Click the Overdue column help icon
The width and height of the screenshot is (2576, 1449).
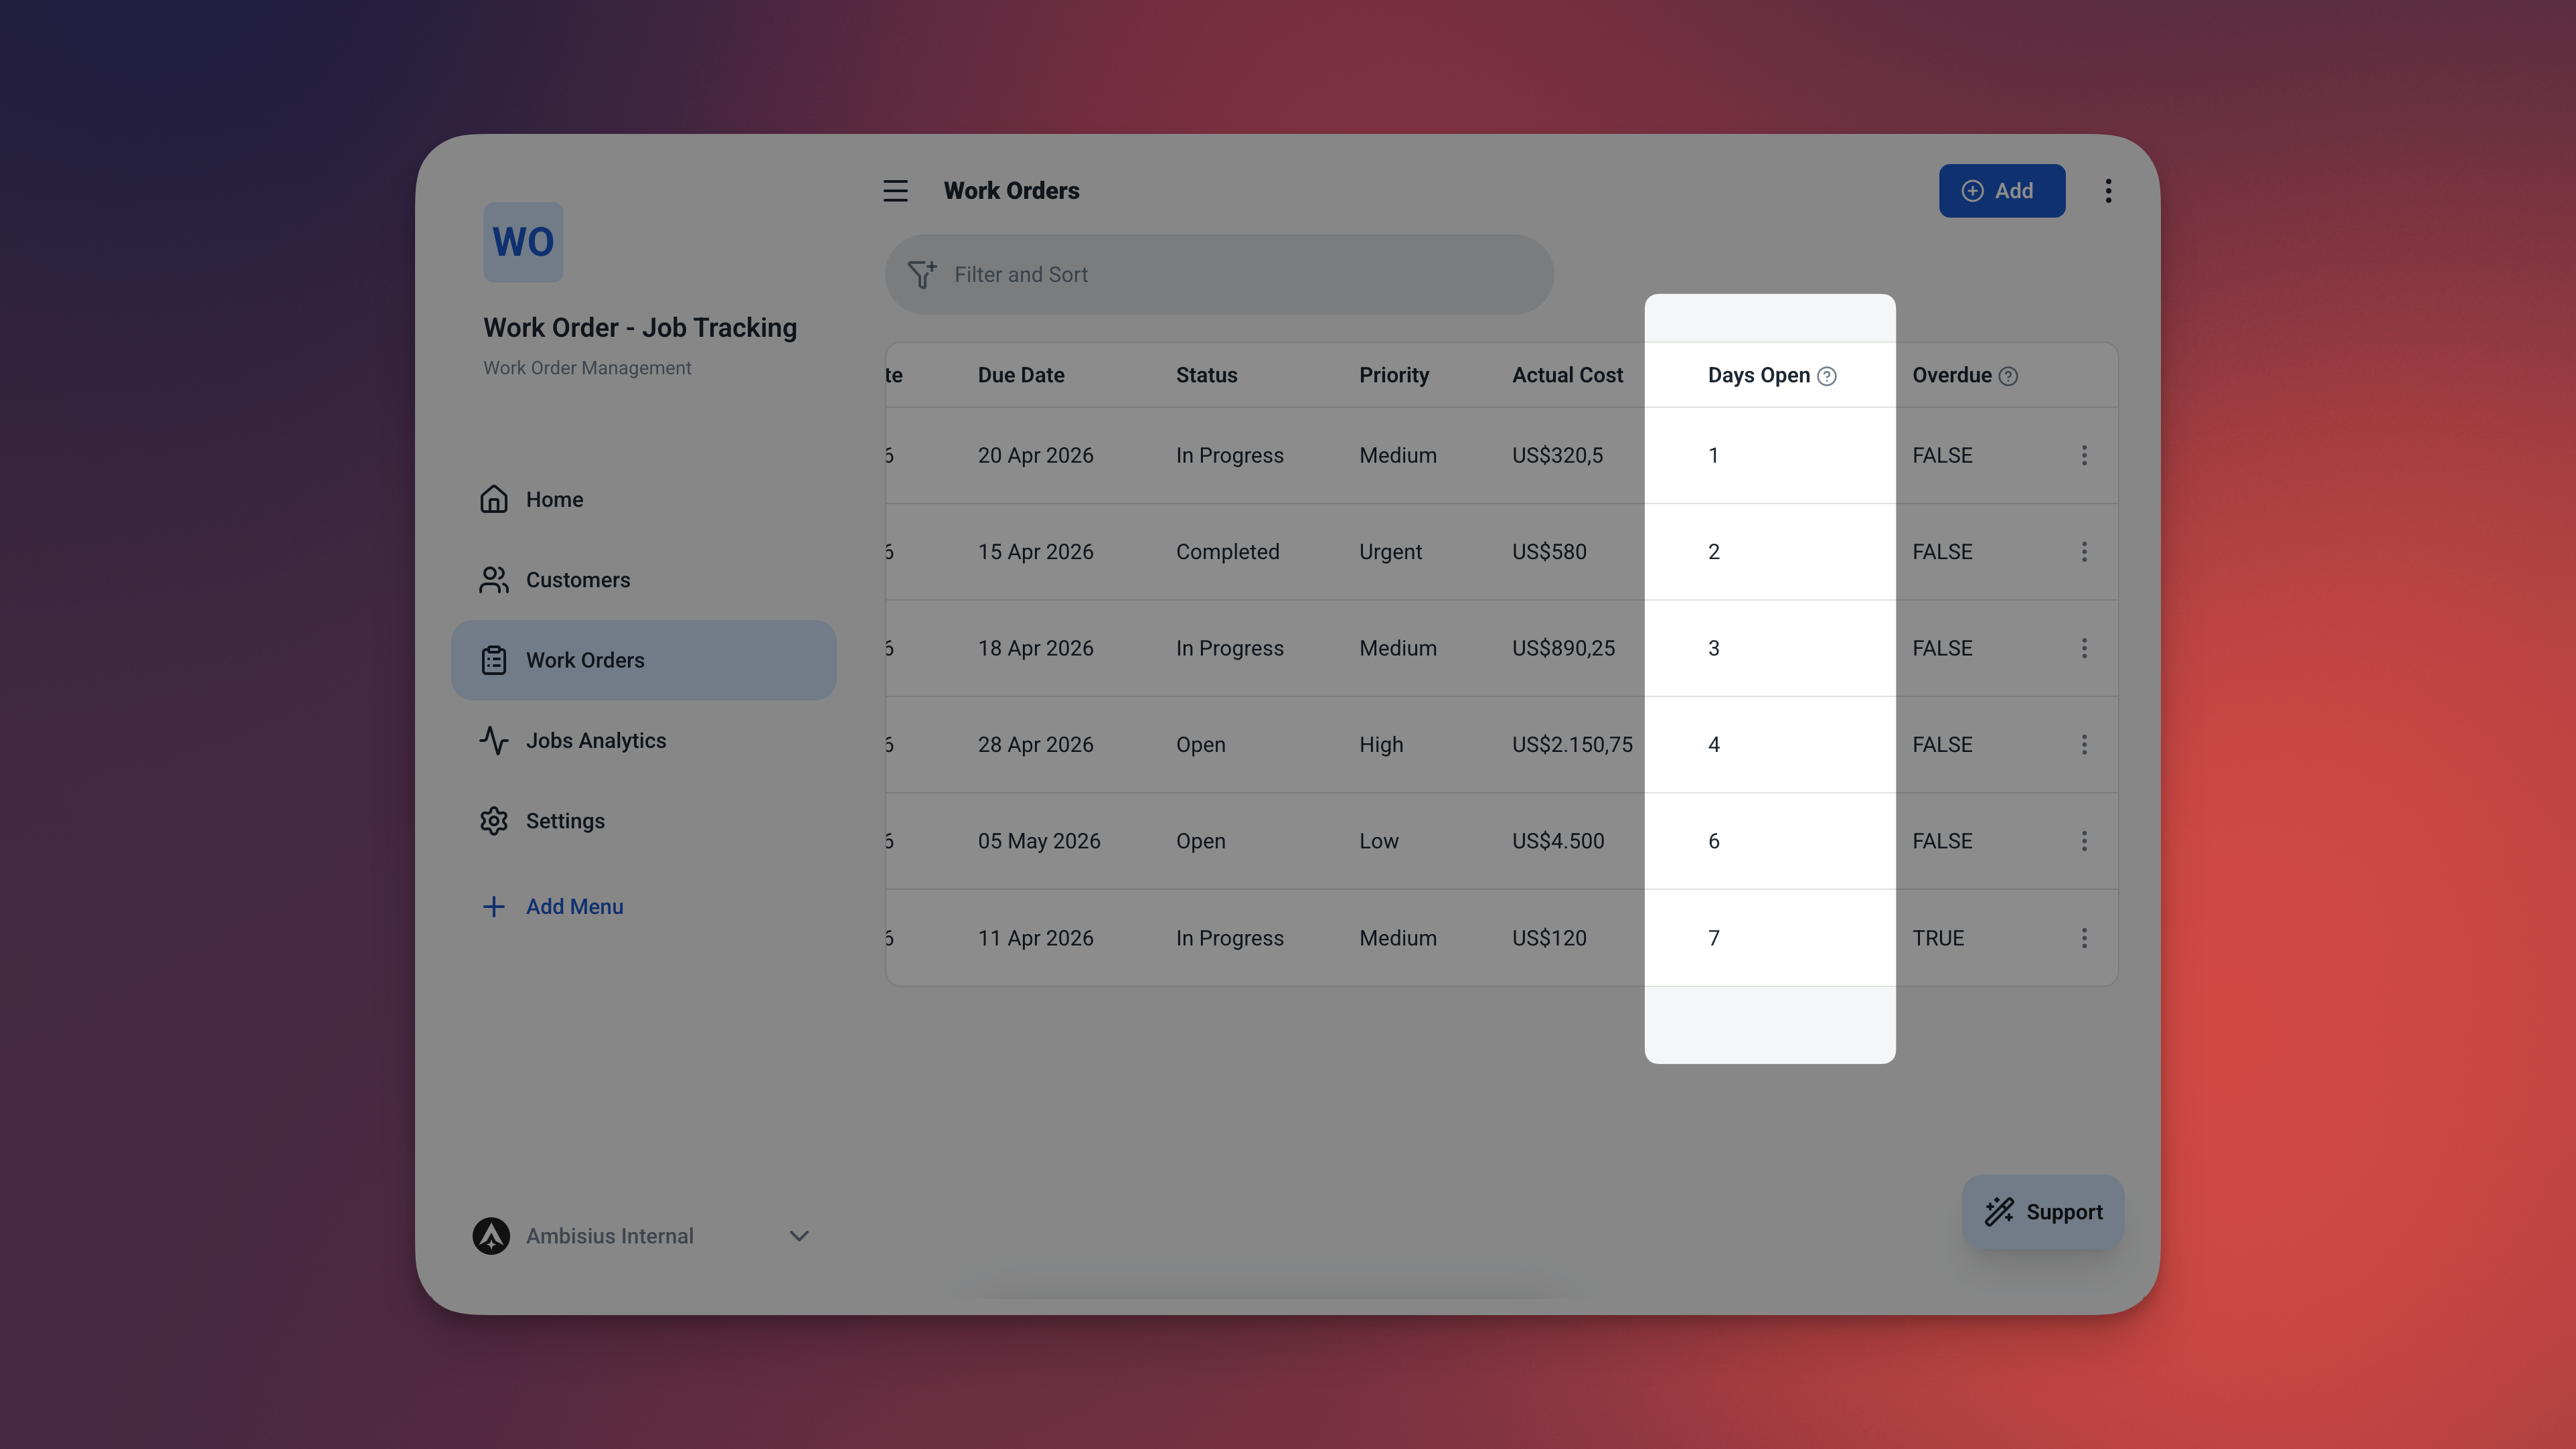(x=2008, y=376)
